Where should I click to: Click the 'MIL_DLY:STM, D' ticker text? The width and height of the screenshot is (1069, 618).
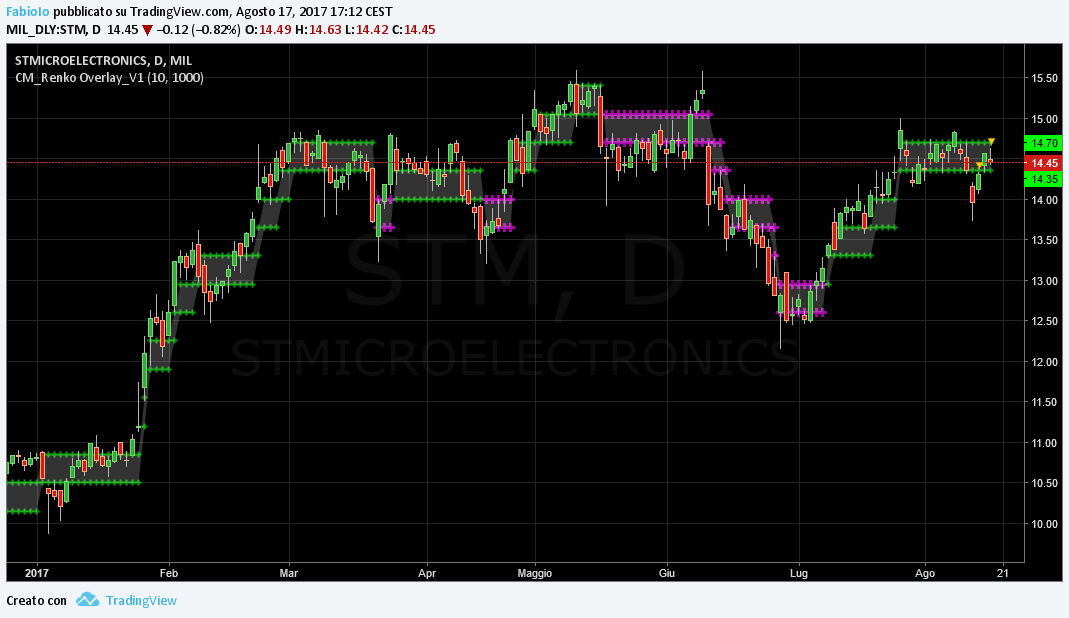point(54,30)
